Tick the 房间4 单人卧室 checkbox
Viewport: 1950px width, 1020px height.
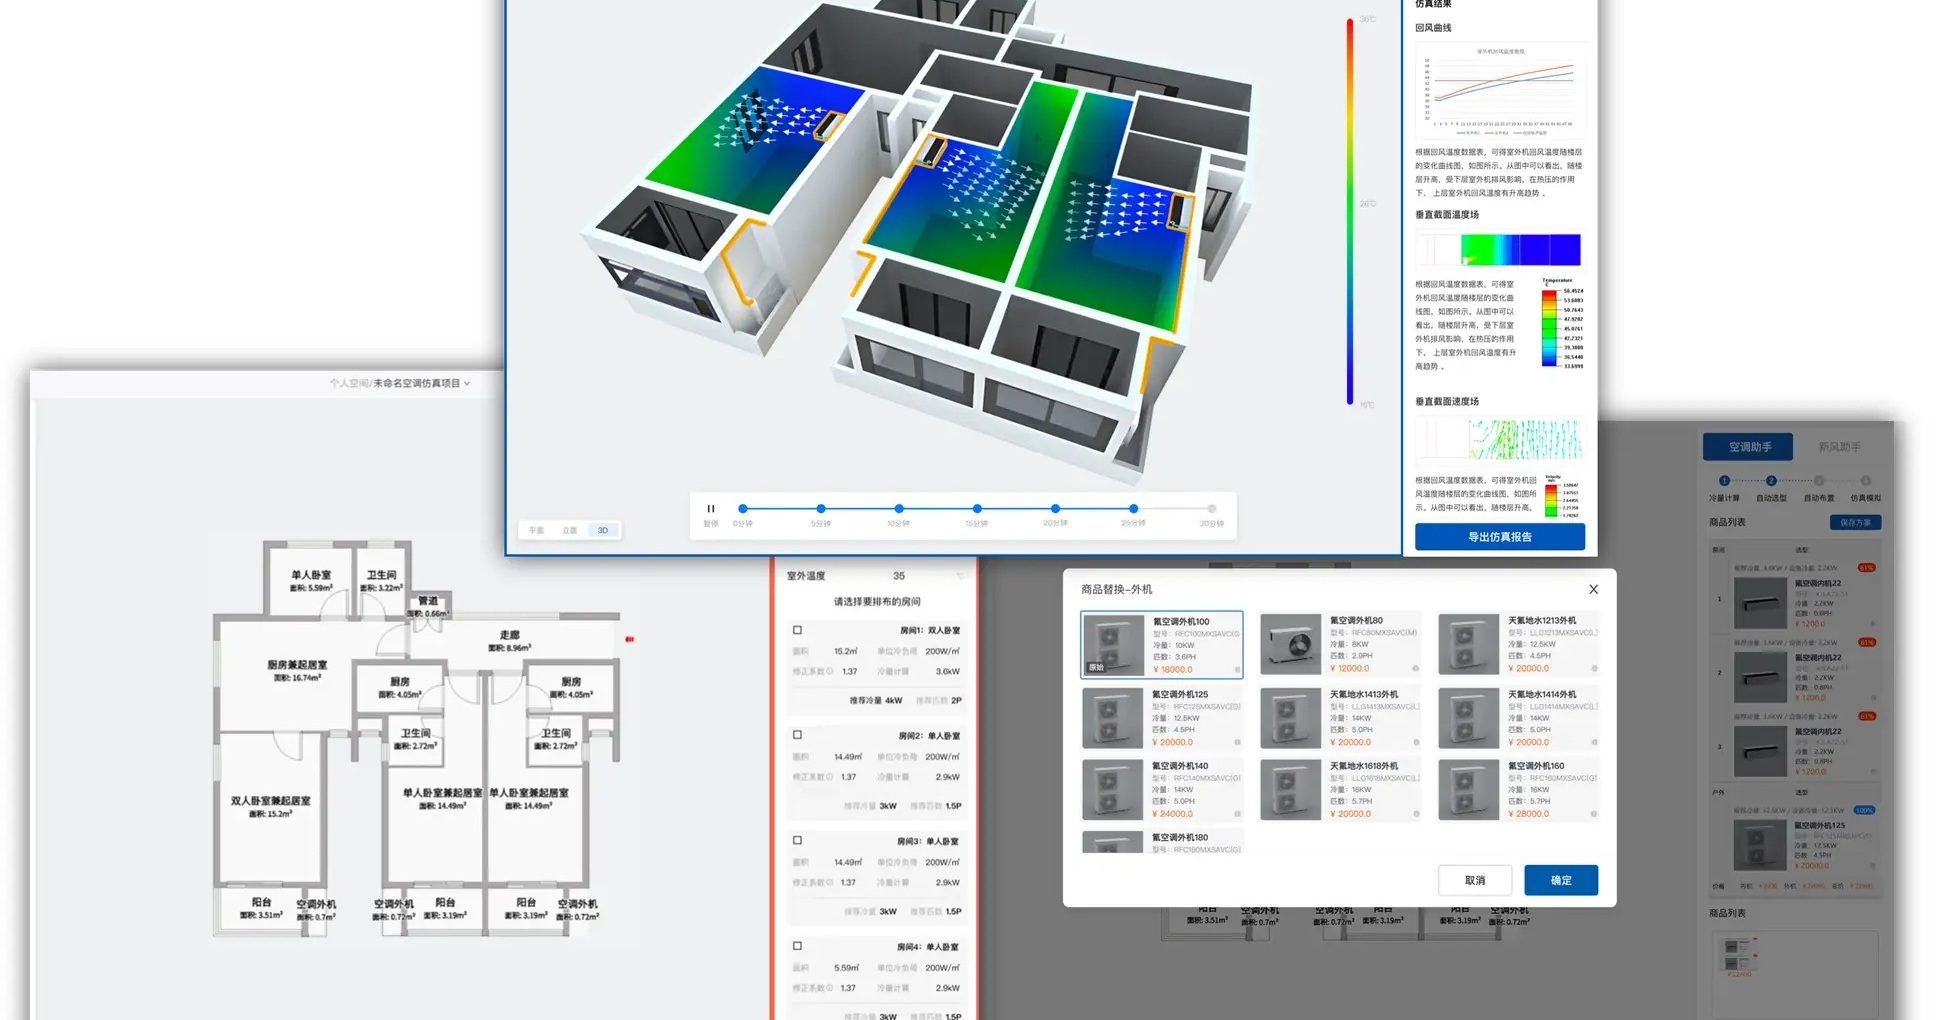tap(797, 946)
